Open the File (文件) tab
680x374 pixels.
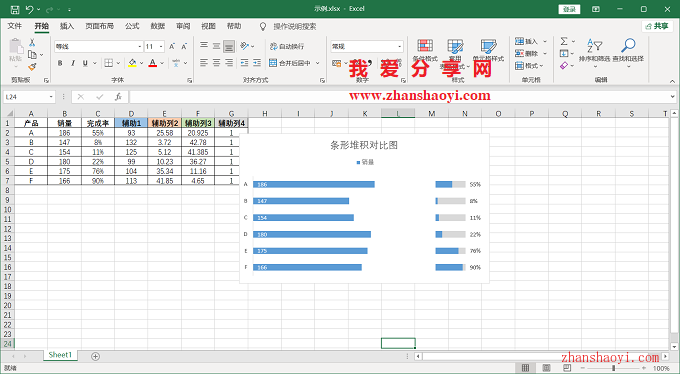(x=14, y=26)
